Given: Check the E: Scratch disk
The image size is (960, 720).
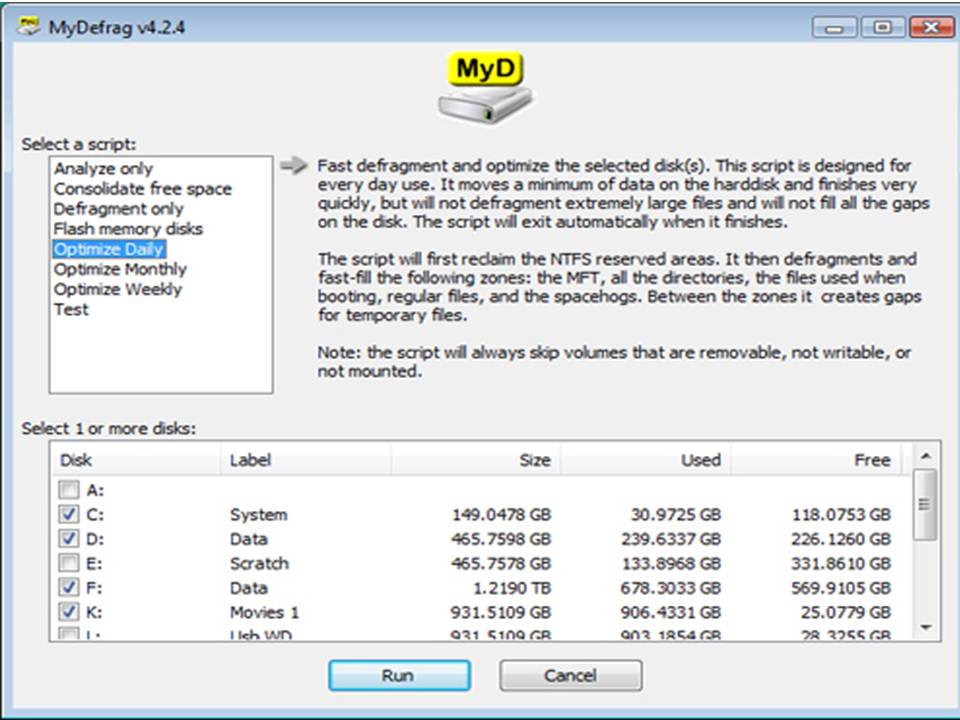Looking at the screenshot, I should point(69,563).
